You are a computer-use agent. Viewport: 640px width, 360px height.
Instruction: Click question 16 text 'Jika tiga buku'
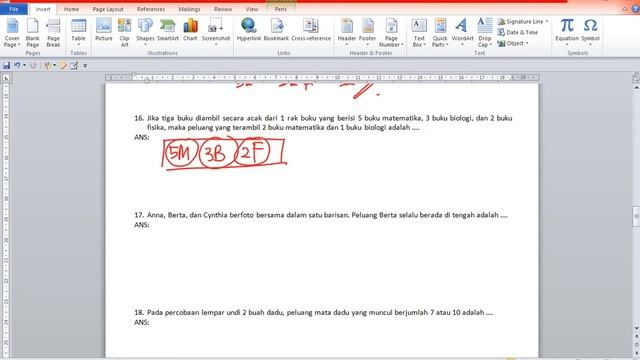[170, 118]
